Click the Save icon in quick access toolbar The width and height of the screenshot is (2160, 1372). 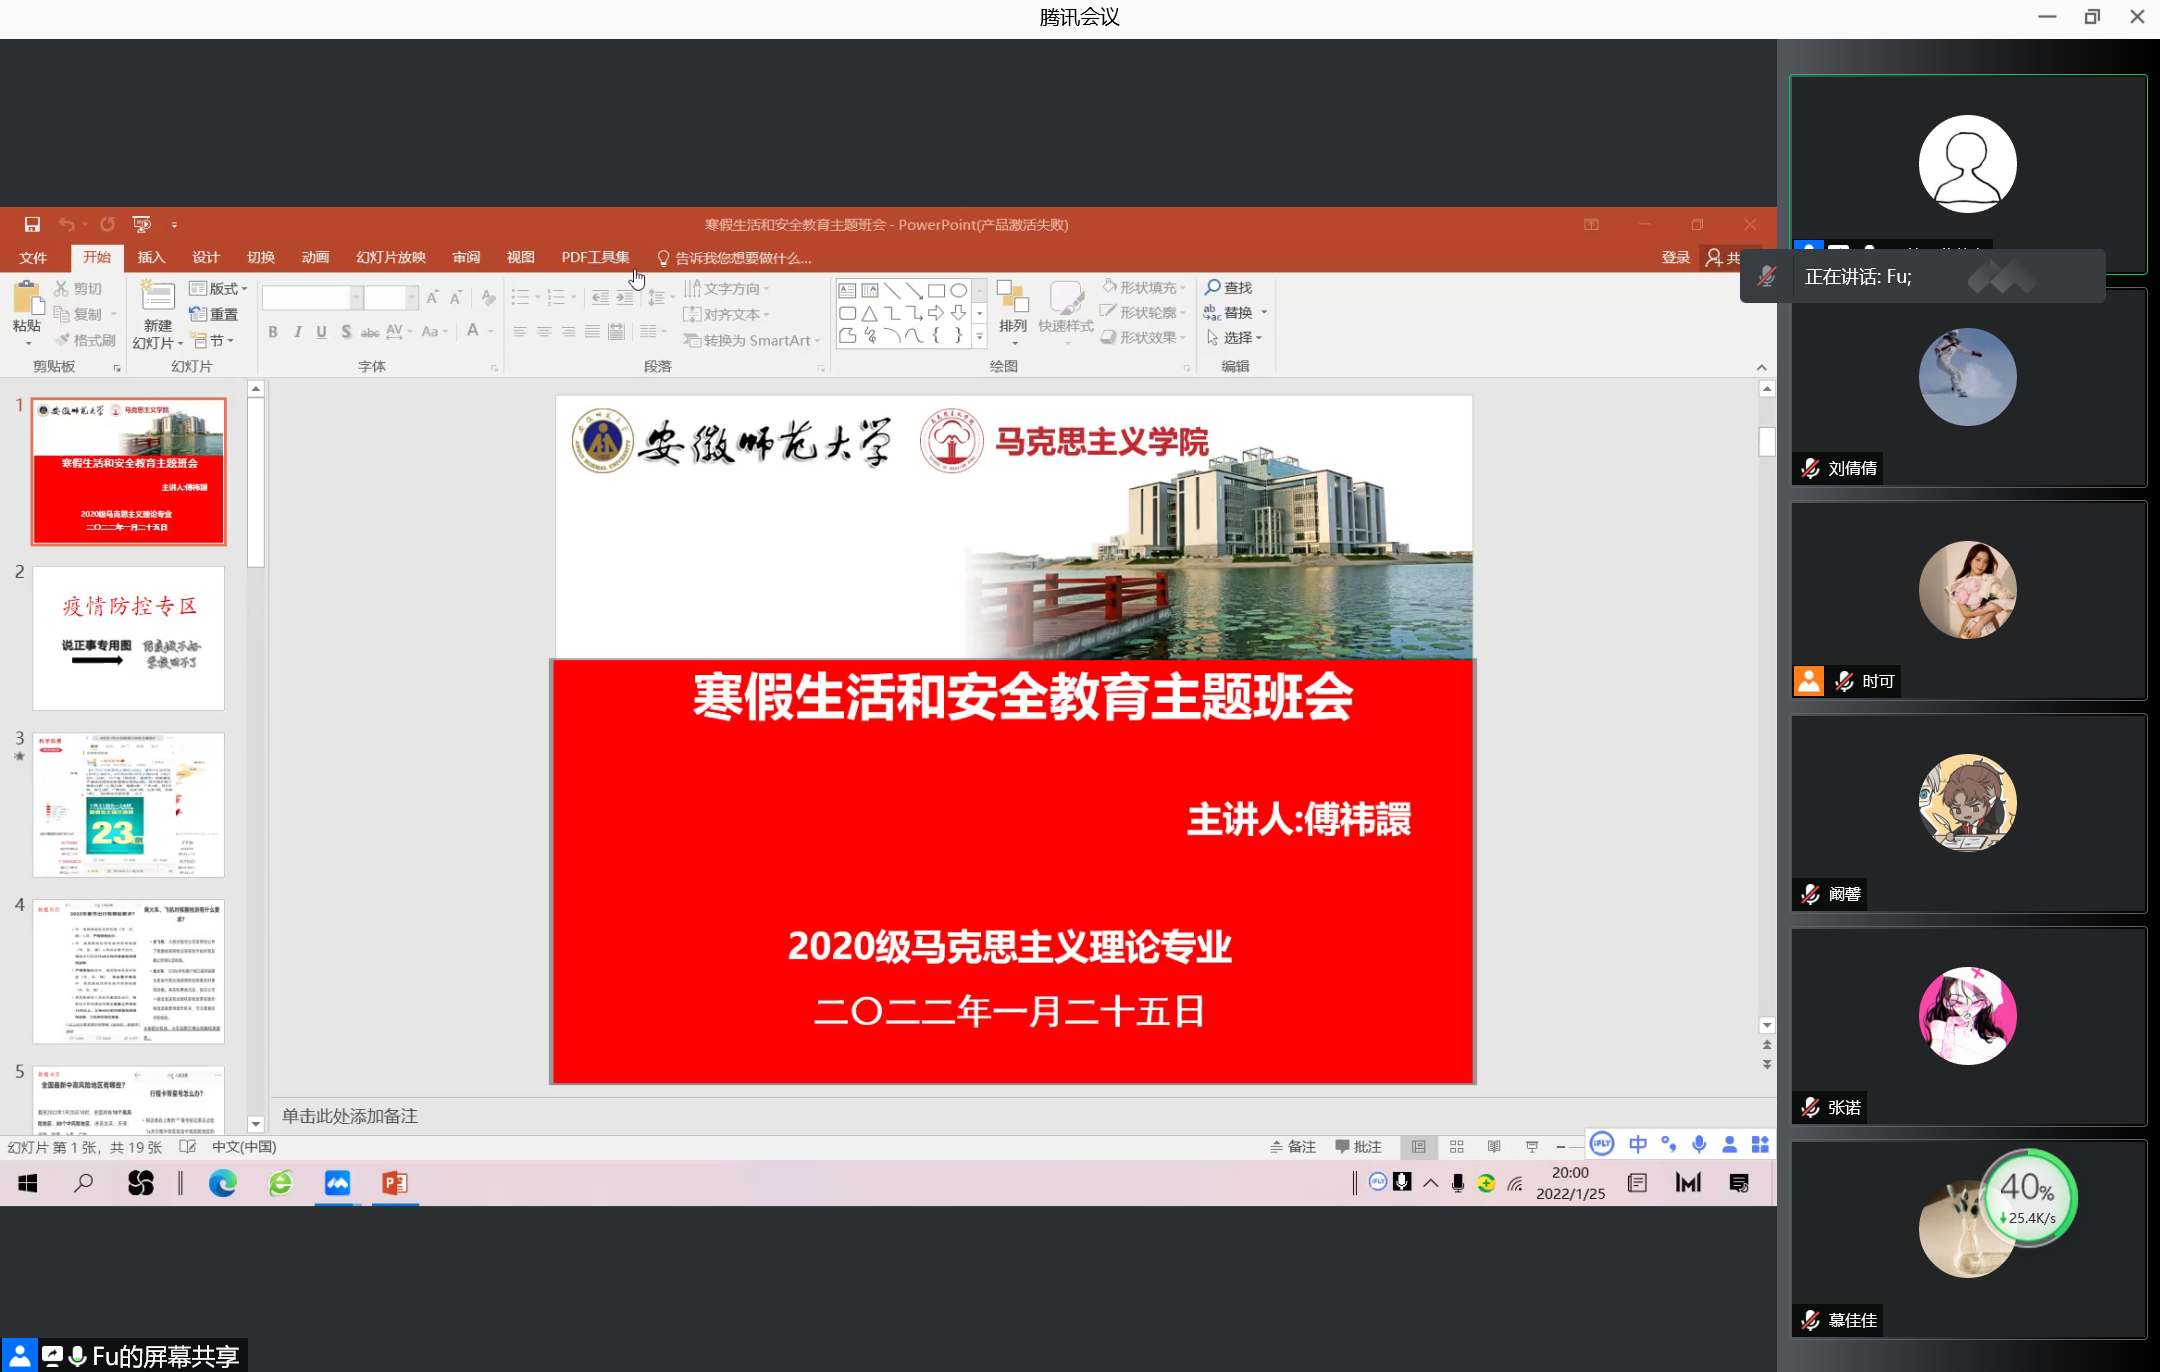click(32, 224)
